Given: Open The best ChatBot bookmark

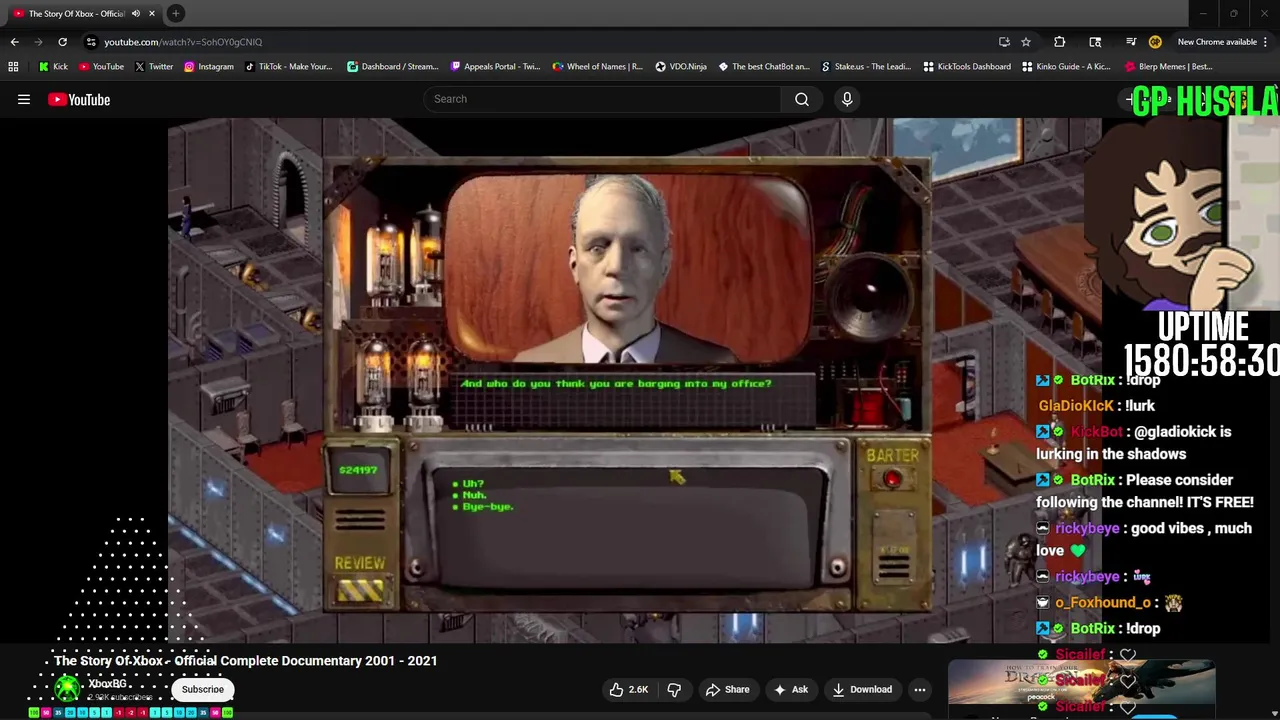Looking at the screenshot, I should pos(764,67).
